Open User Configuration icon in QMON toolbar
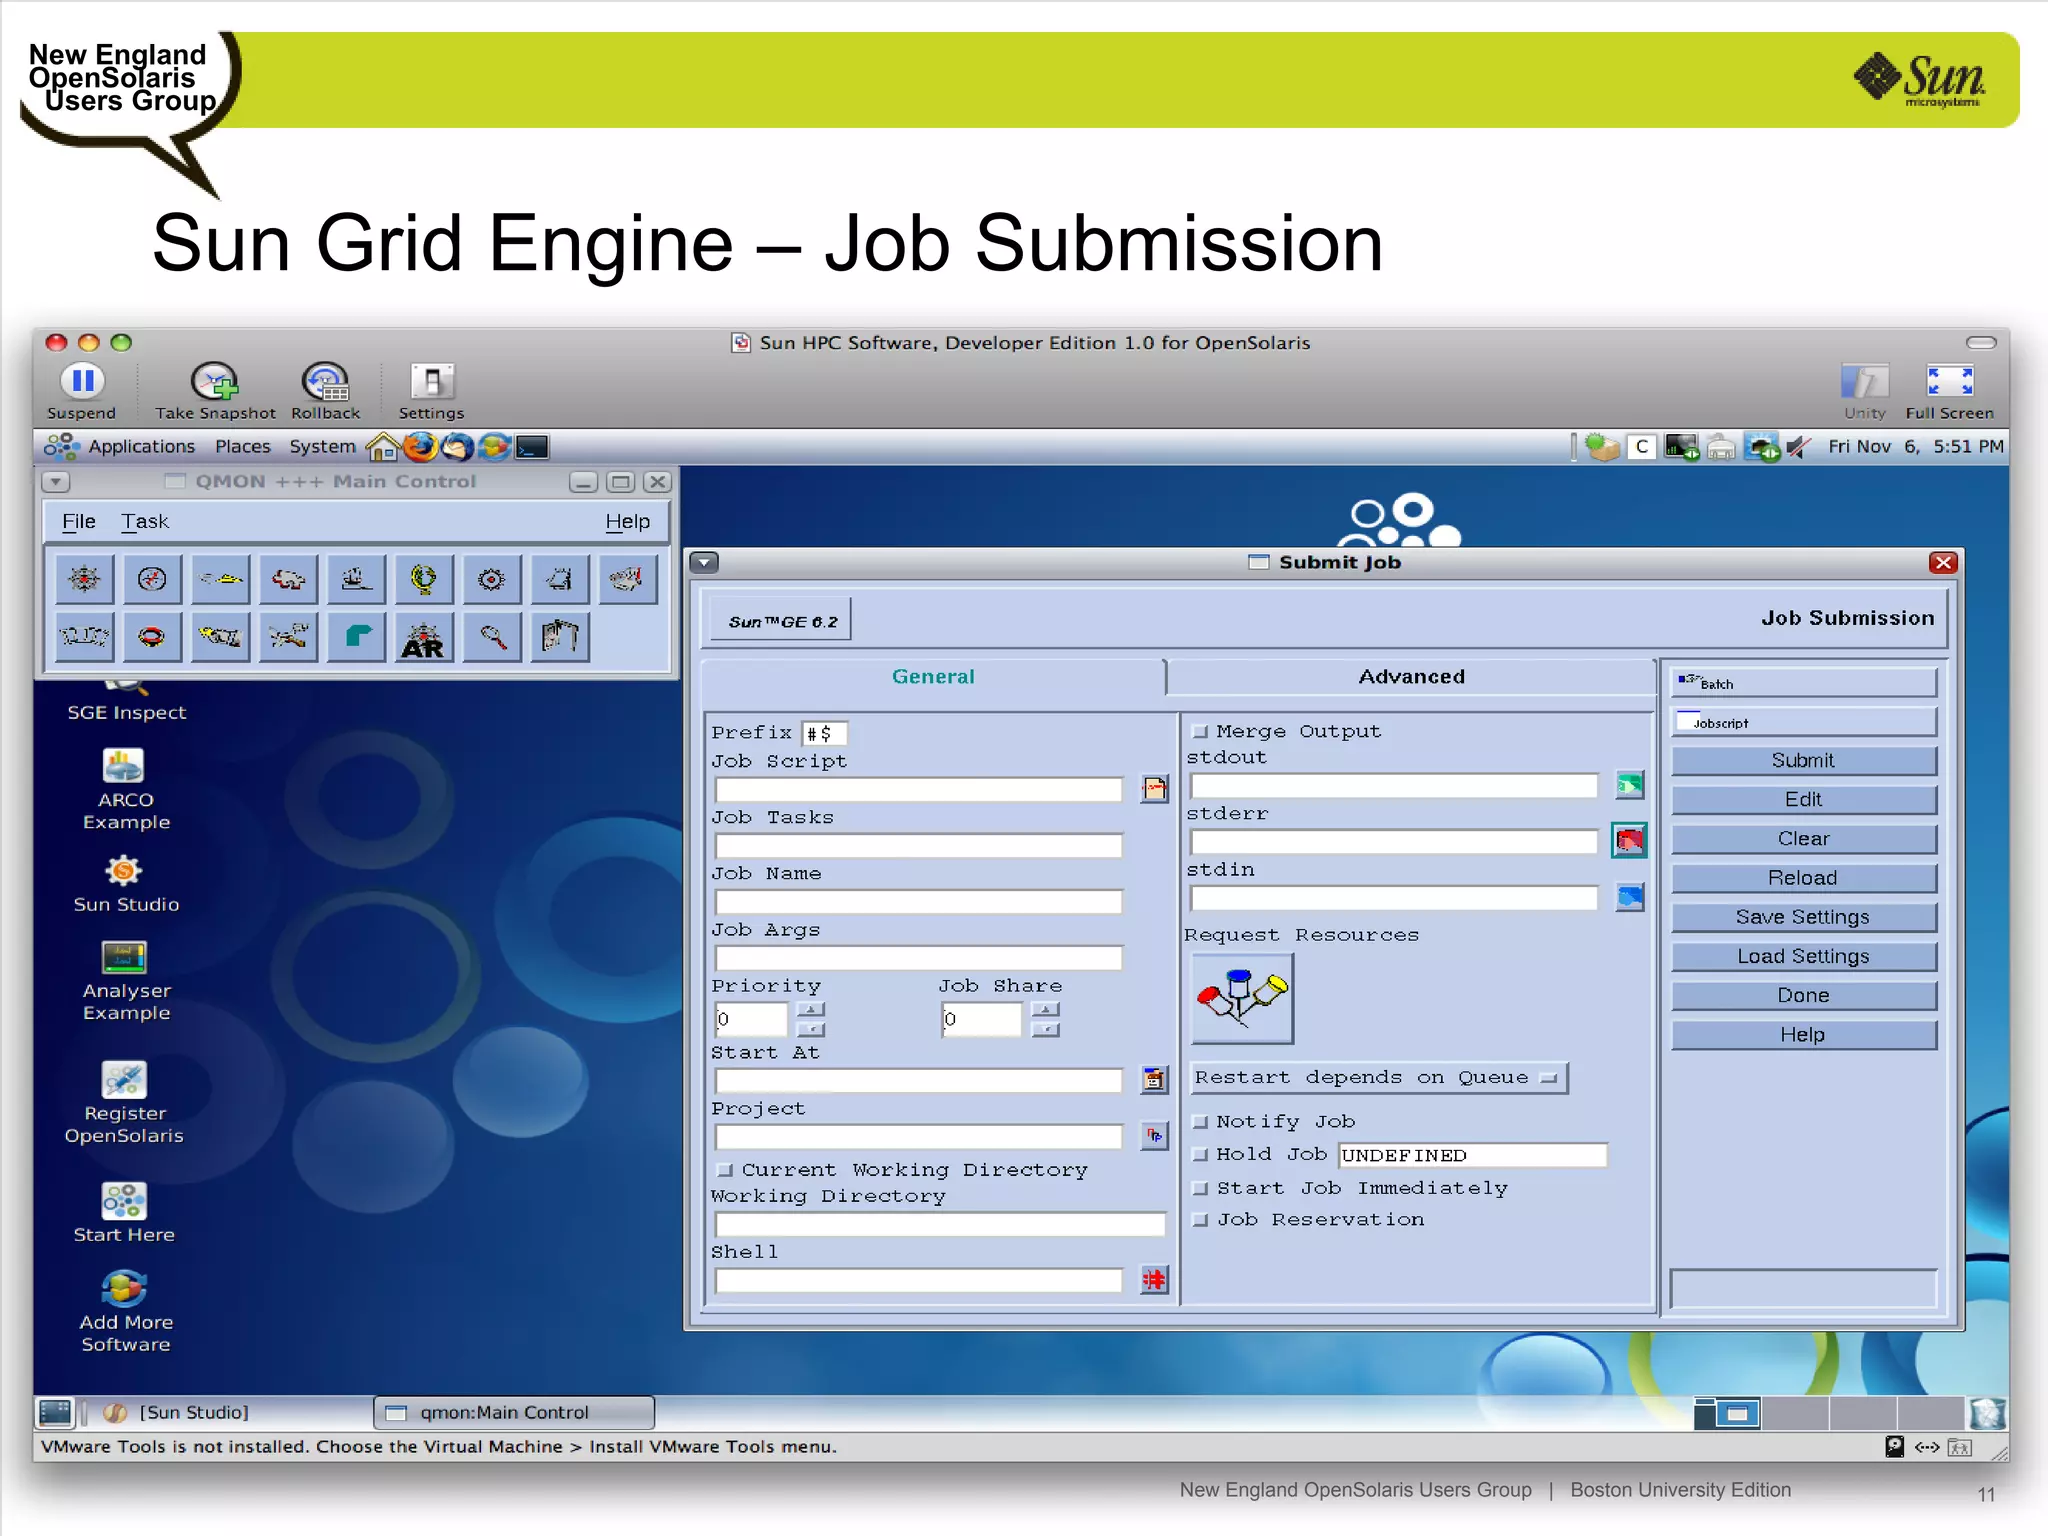The width and height of the screenshot is (2048, 1536). 628,579
